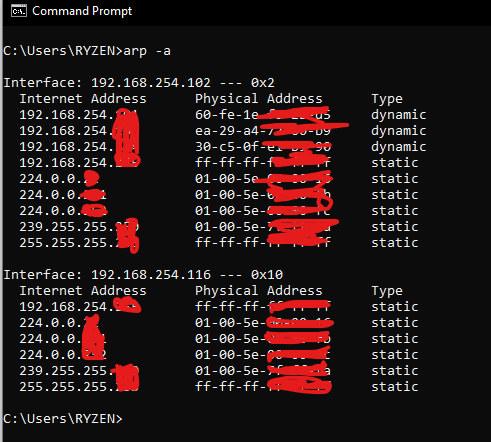The width and height of the screenshot is (491, 442).
Task: Click the second 'Type' column heading
Action: pos(387,291)
